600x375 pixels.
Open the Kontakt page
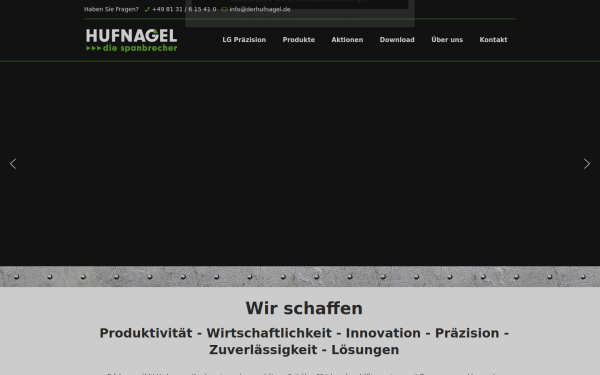click(493, 39)
